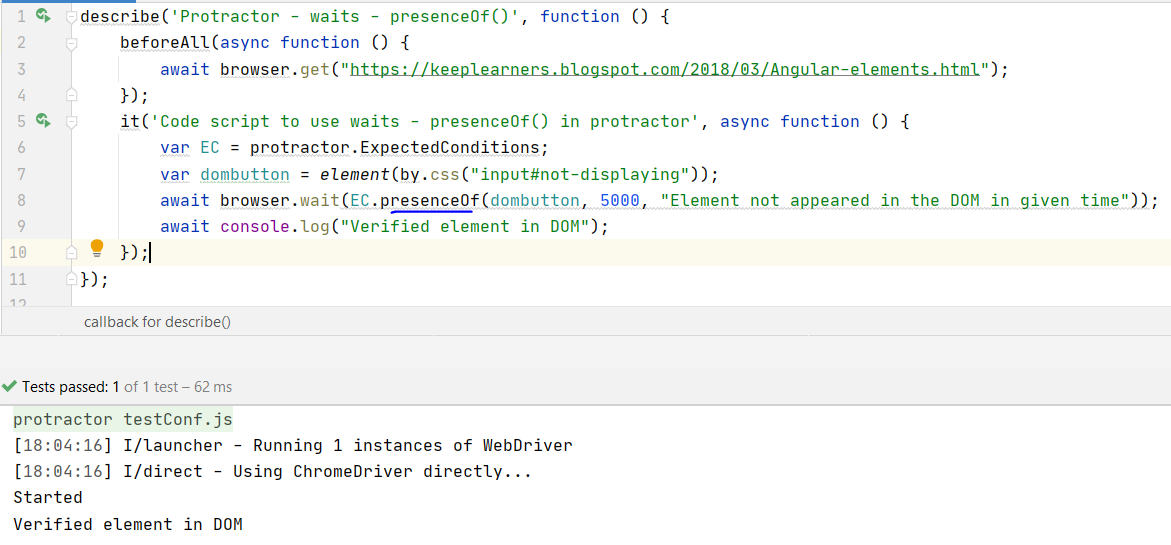
Task: Collapse the describe block fold marker on line 1
Action: (x=71, y=16)
